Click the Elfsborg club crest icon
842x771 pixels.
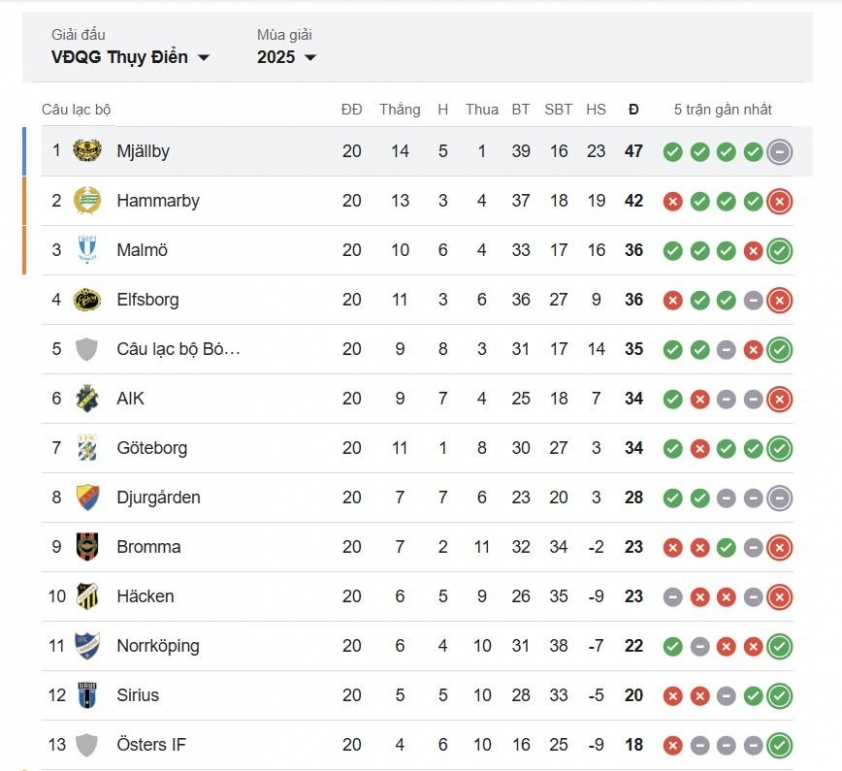[87, 300]
